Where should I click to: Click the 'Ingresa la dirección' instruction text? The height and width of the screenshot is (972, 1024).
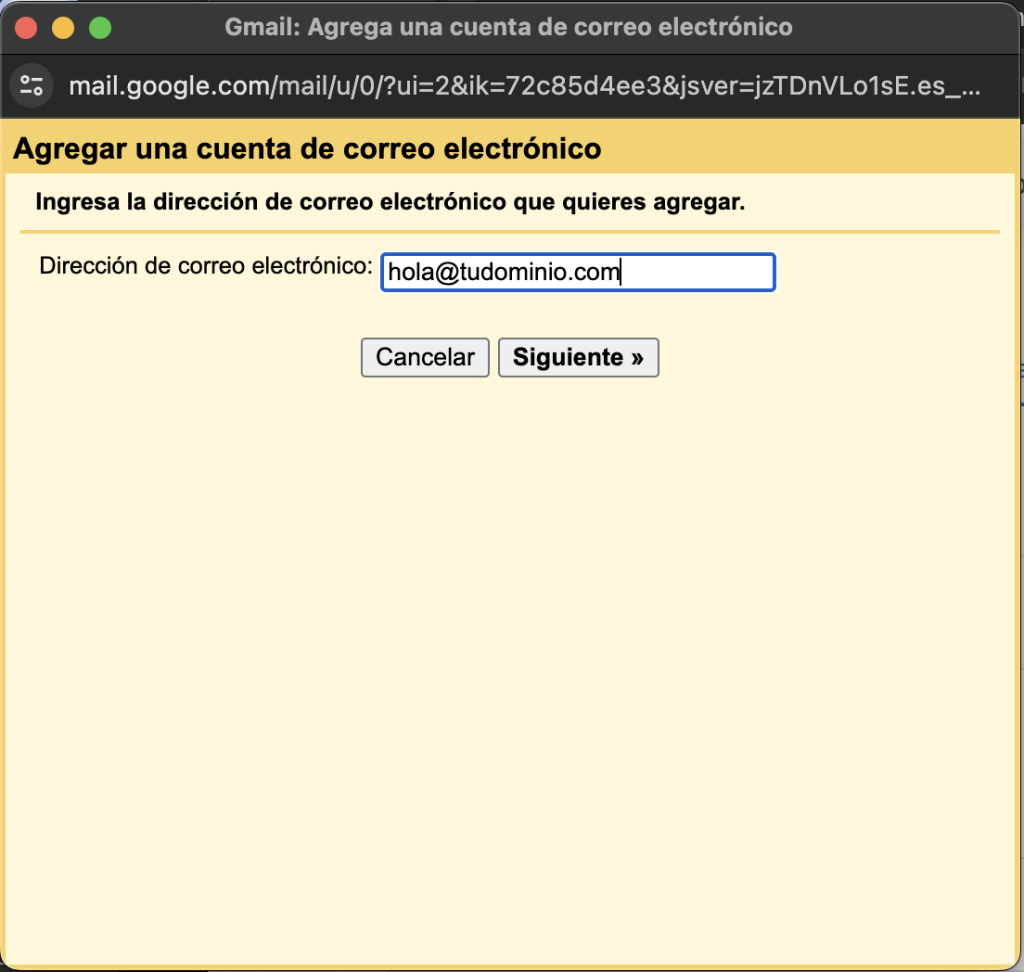pyautogui.click(x=390, y=203)
